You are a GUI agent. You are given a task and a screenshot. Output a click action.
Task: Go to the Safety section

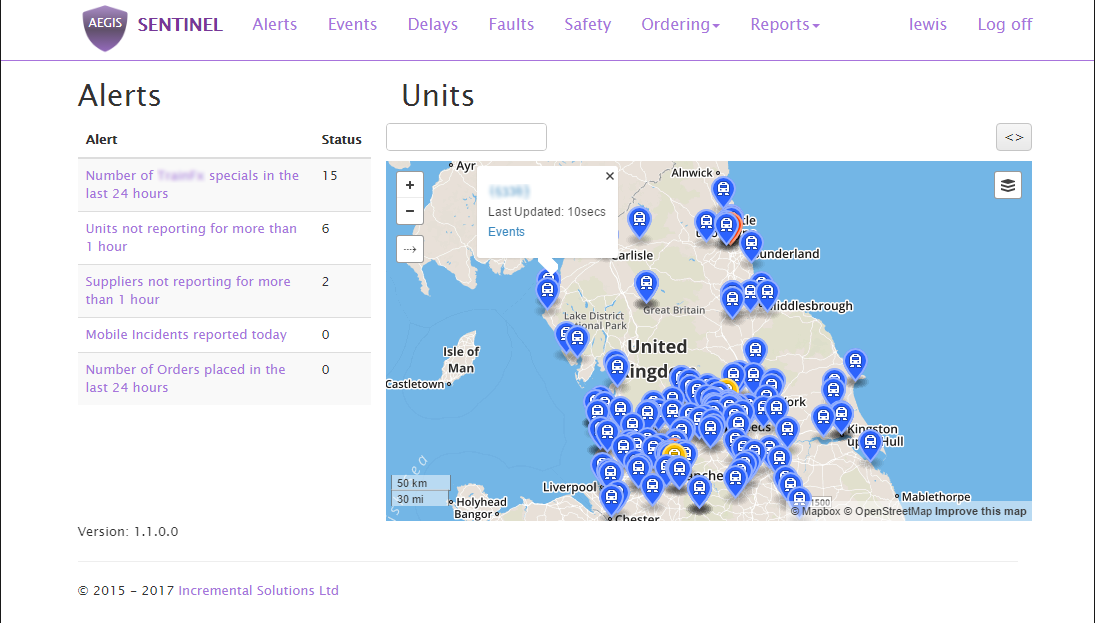click(587, 25)
